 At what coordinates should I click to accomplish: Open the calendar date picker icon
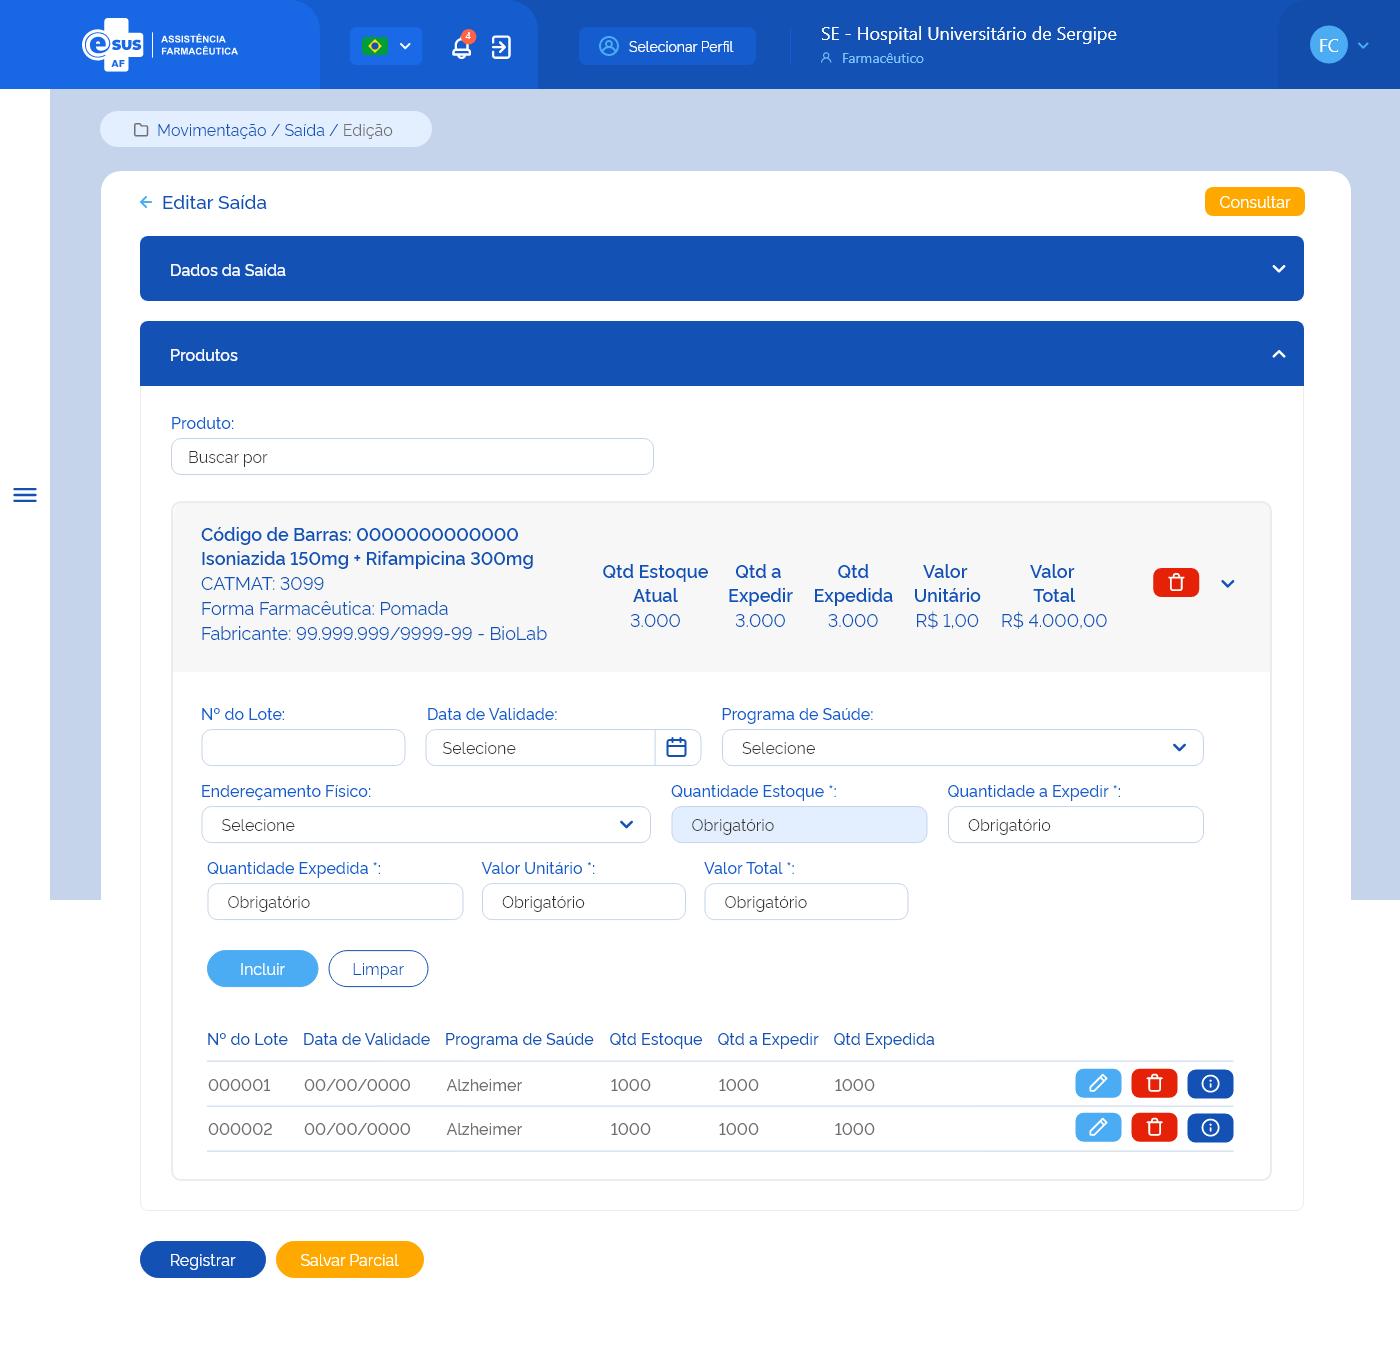(x=677, y=748)
